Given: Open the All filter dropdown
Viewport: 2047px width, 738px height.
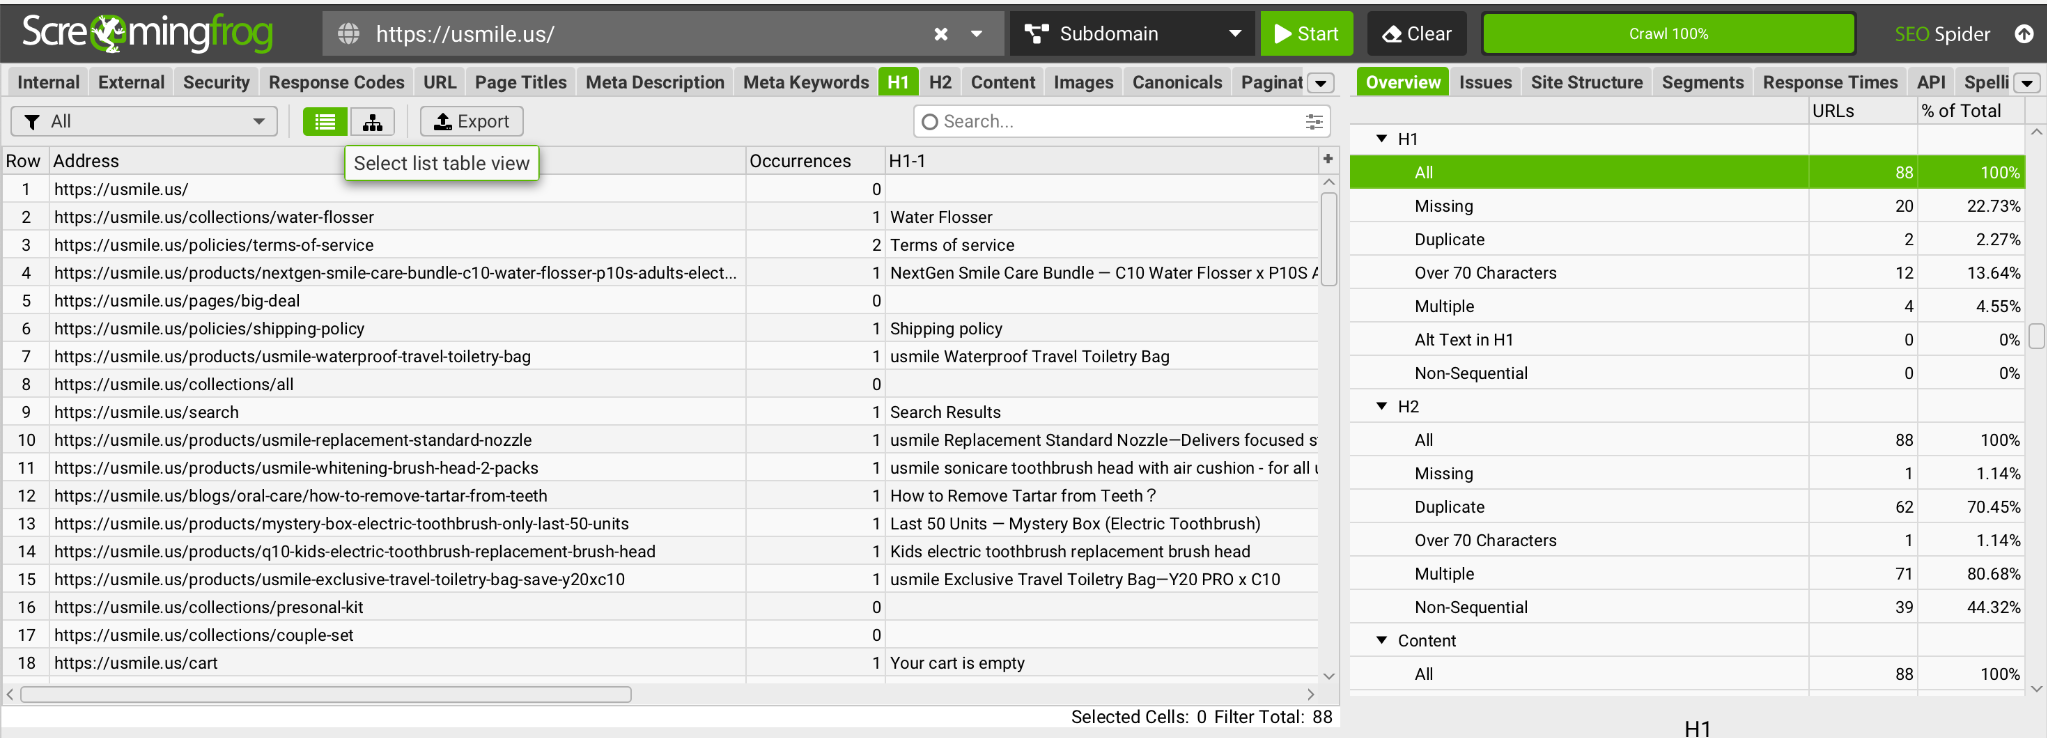Looking at the screenshot, I should tap(144, 121).
